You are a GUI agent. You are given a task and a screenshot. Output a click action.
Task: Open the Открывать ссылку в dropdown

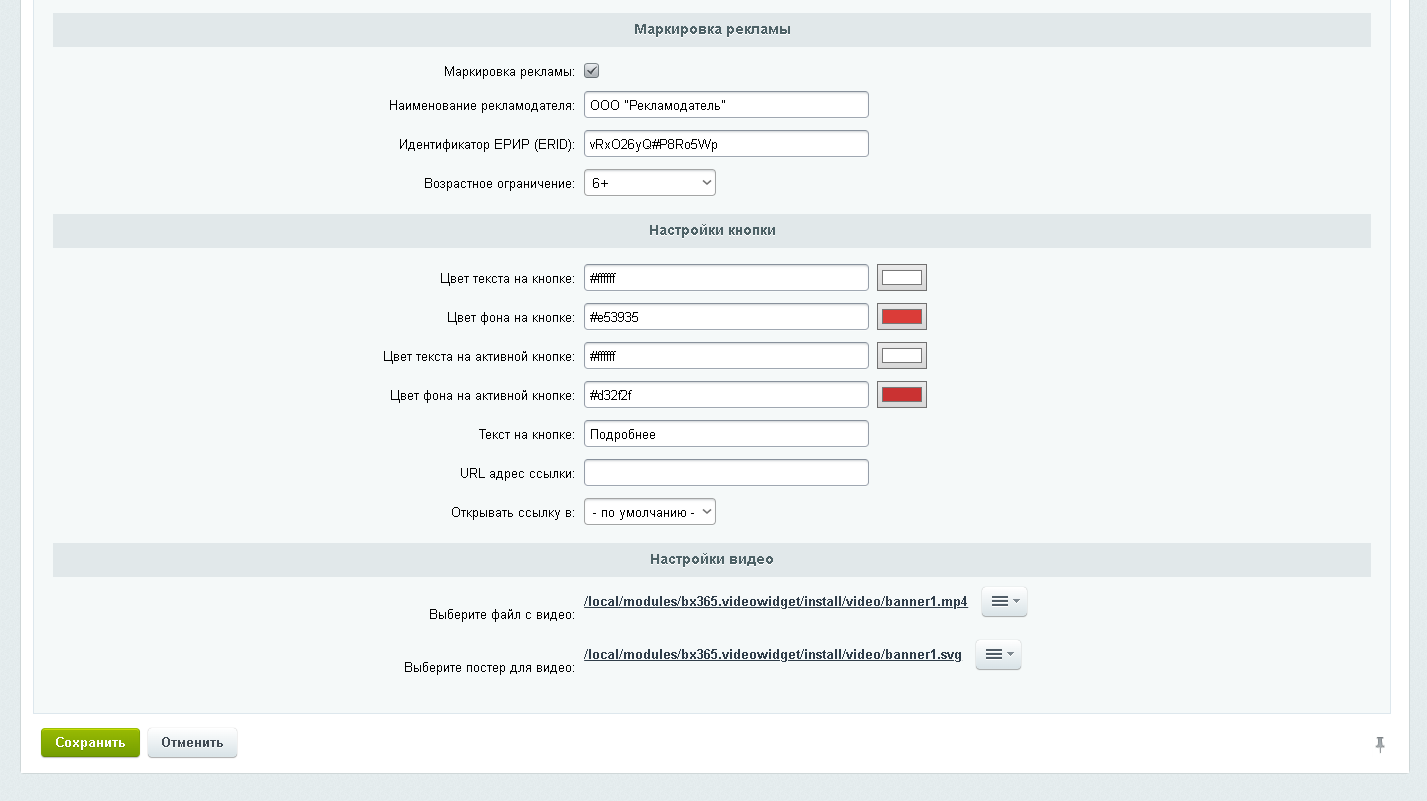point(650,512)
